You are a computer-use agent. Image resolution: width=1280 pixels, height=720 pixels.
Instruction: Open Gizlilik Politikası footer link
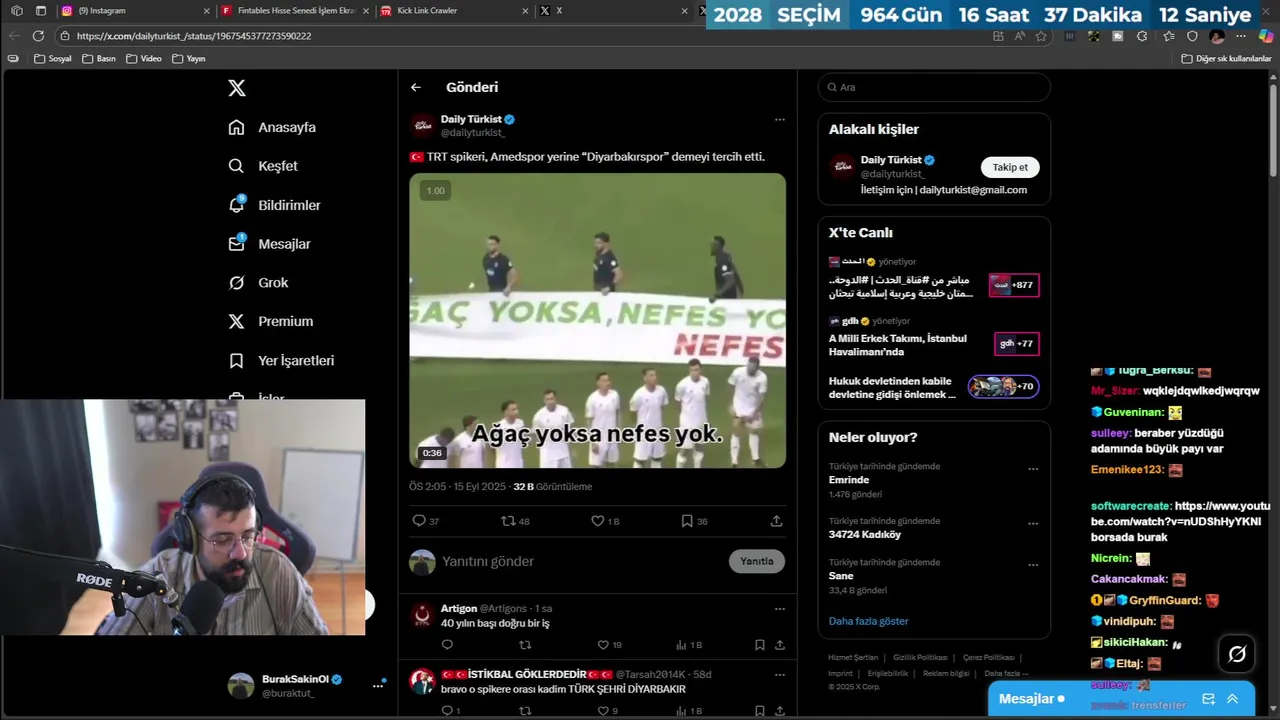tap(920, 657)
